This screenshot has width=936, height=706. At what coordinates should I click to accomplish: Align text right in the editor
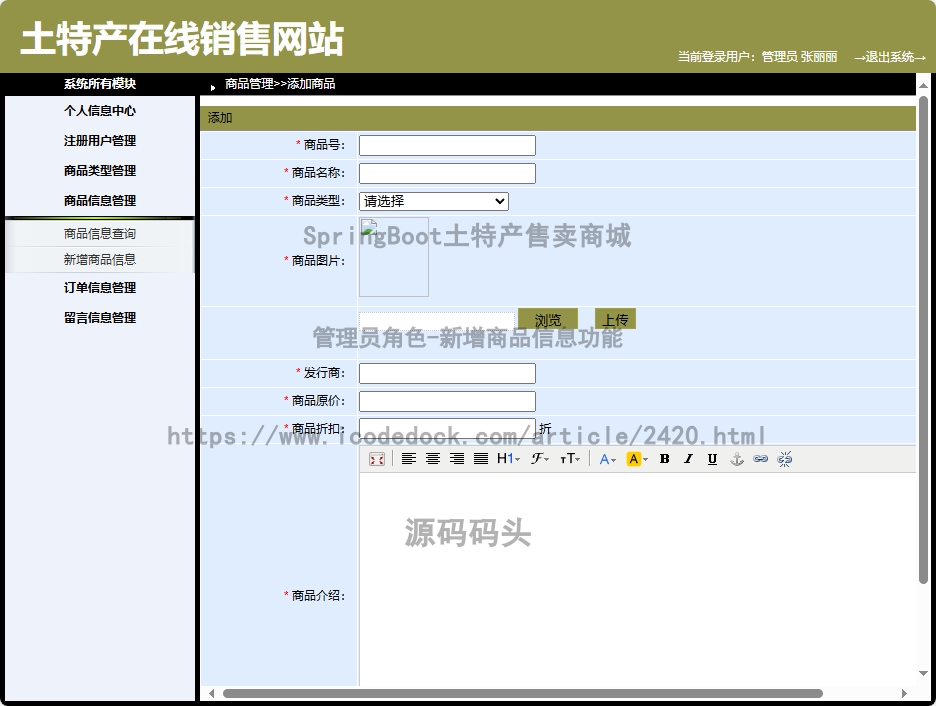[x=457, y=459]
